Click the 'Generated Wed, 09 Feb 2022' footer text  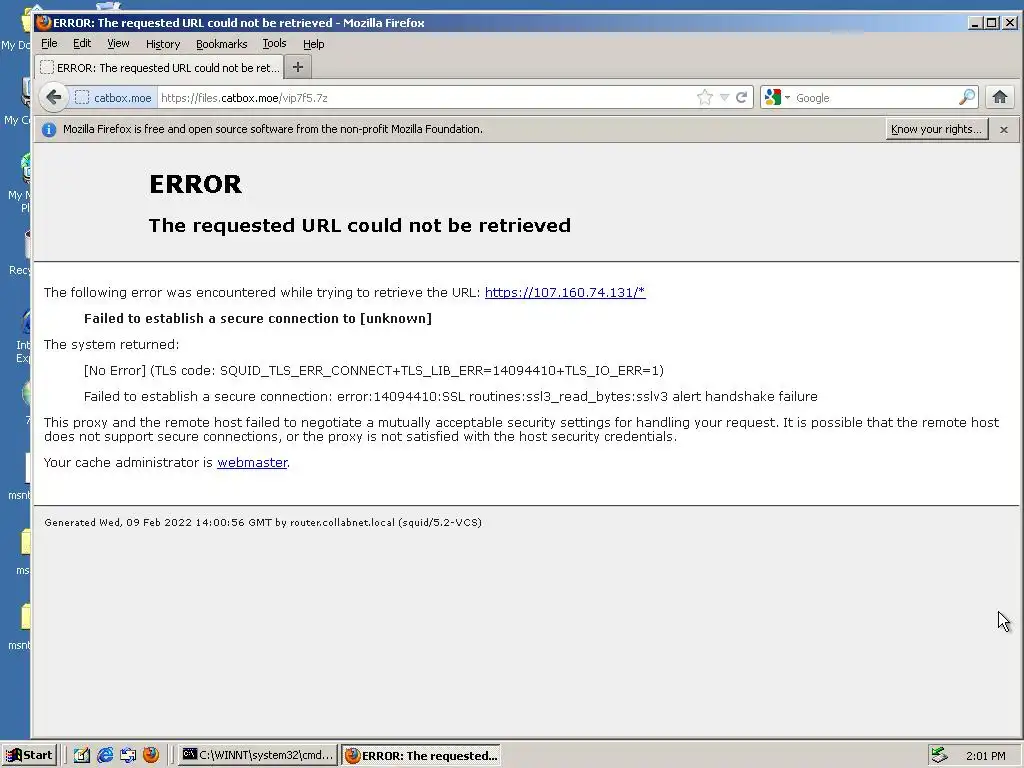click(263, 522)
